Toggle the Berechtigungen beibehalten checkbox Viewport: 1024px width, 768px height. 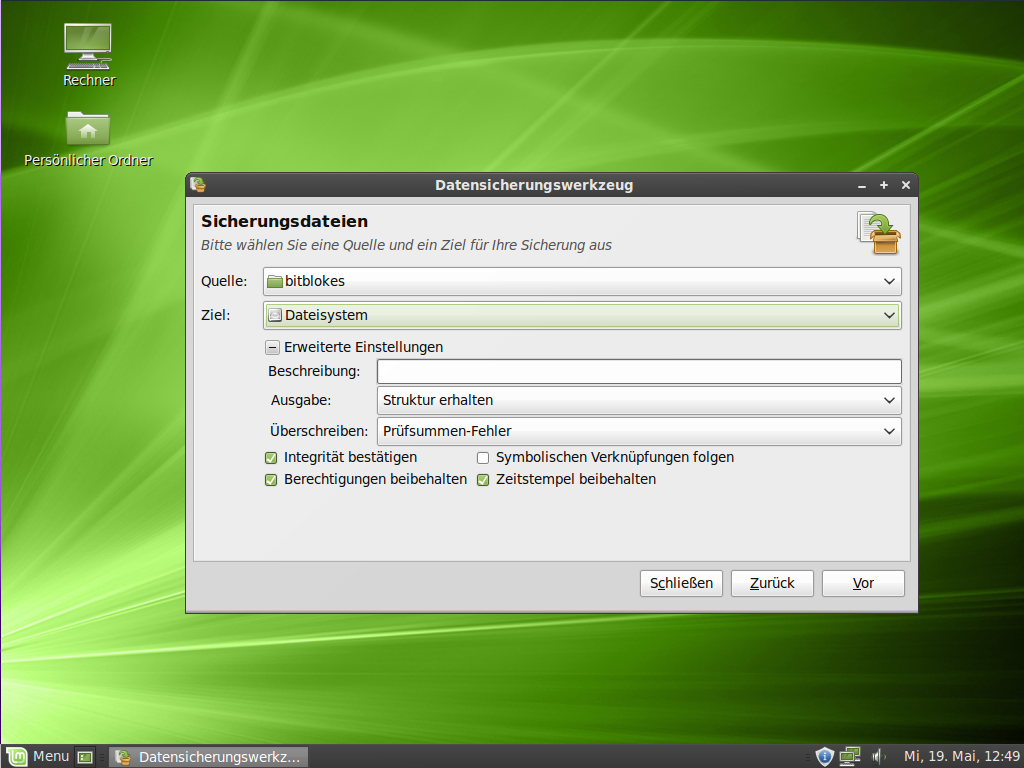tap(271, 480)
